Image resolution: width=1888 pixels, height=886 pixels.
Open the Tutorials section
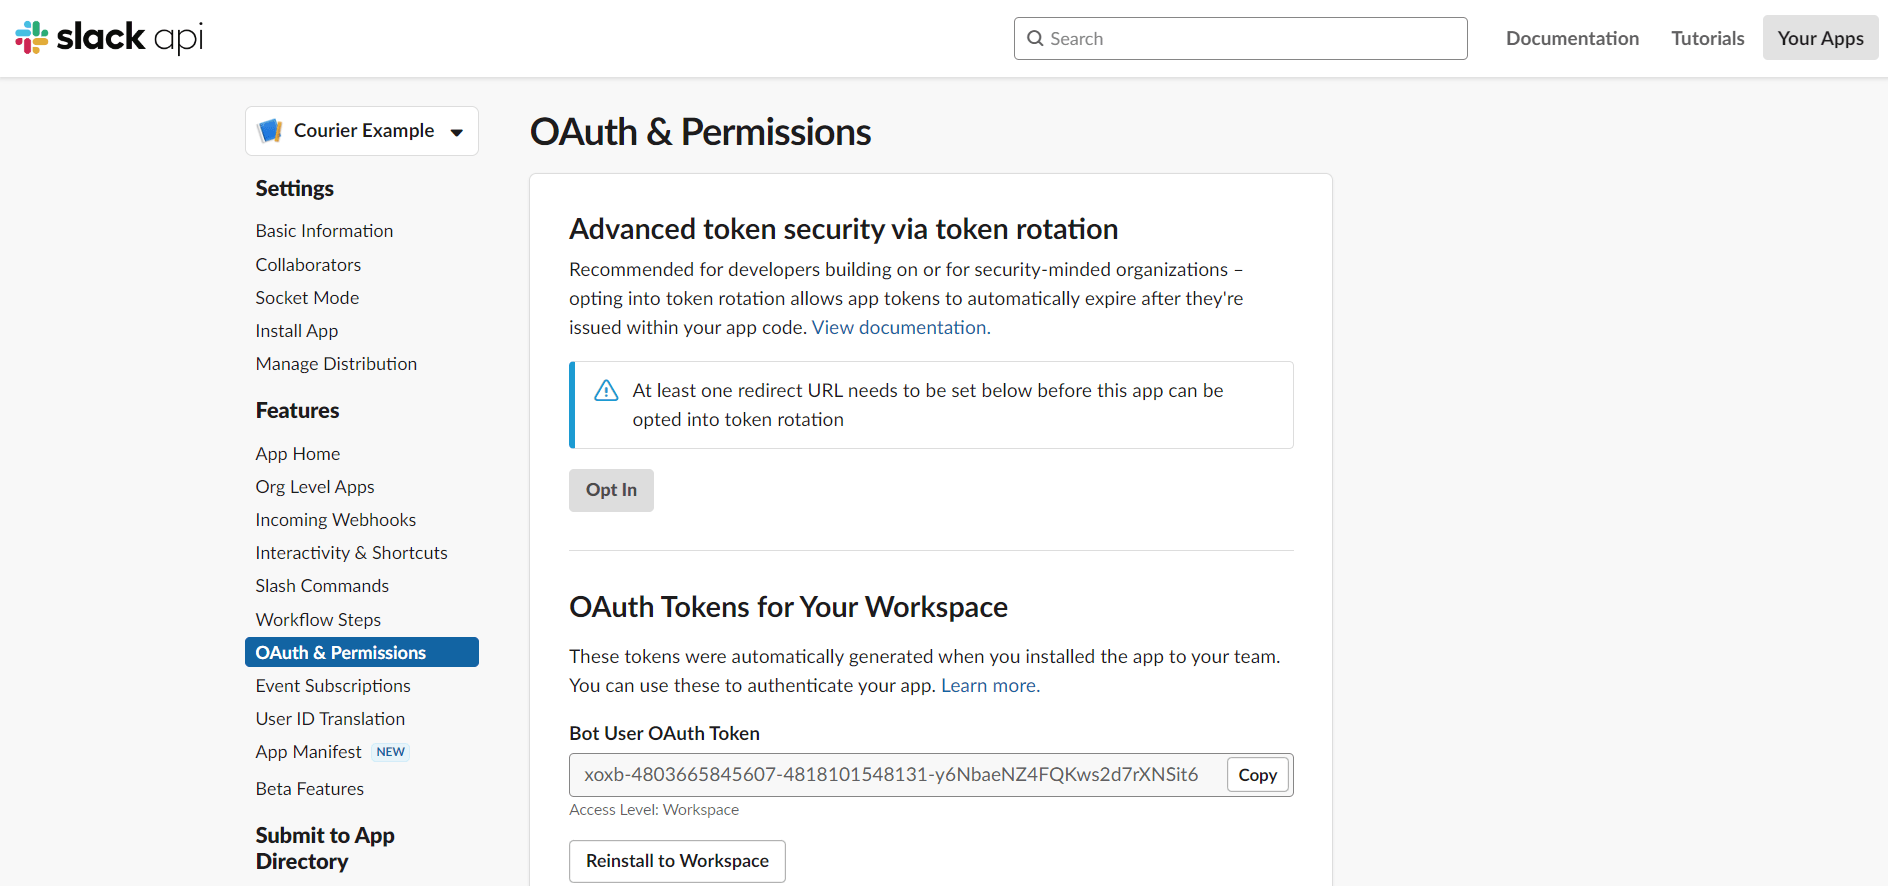tap(1707, 37)
